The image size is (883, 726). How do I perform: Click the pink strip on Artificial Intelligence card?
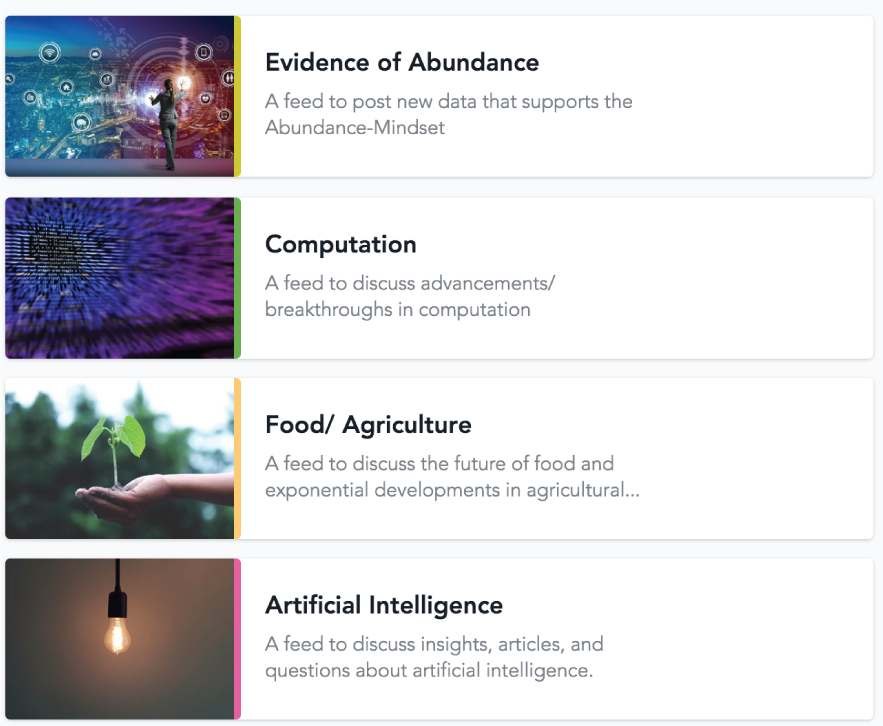[x=237, y=638]
